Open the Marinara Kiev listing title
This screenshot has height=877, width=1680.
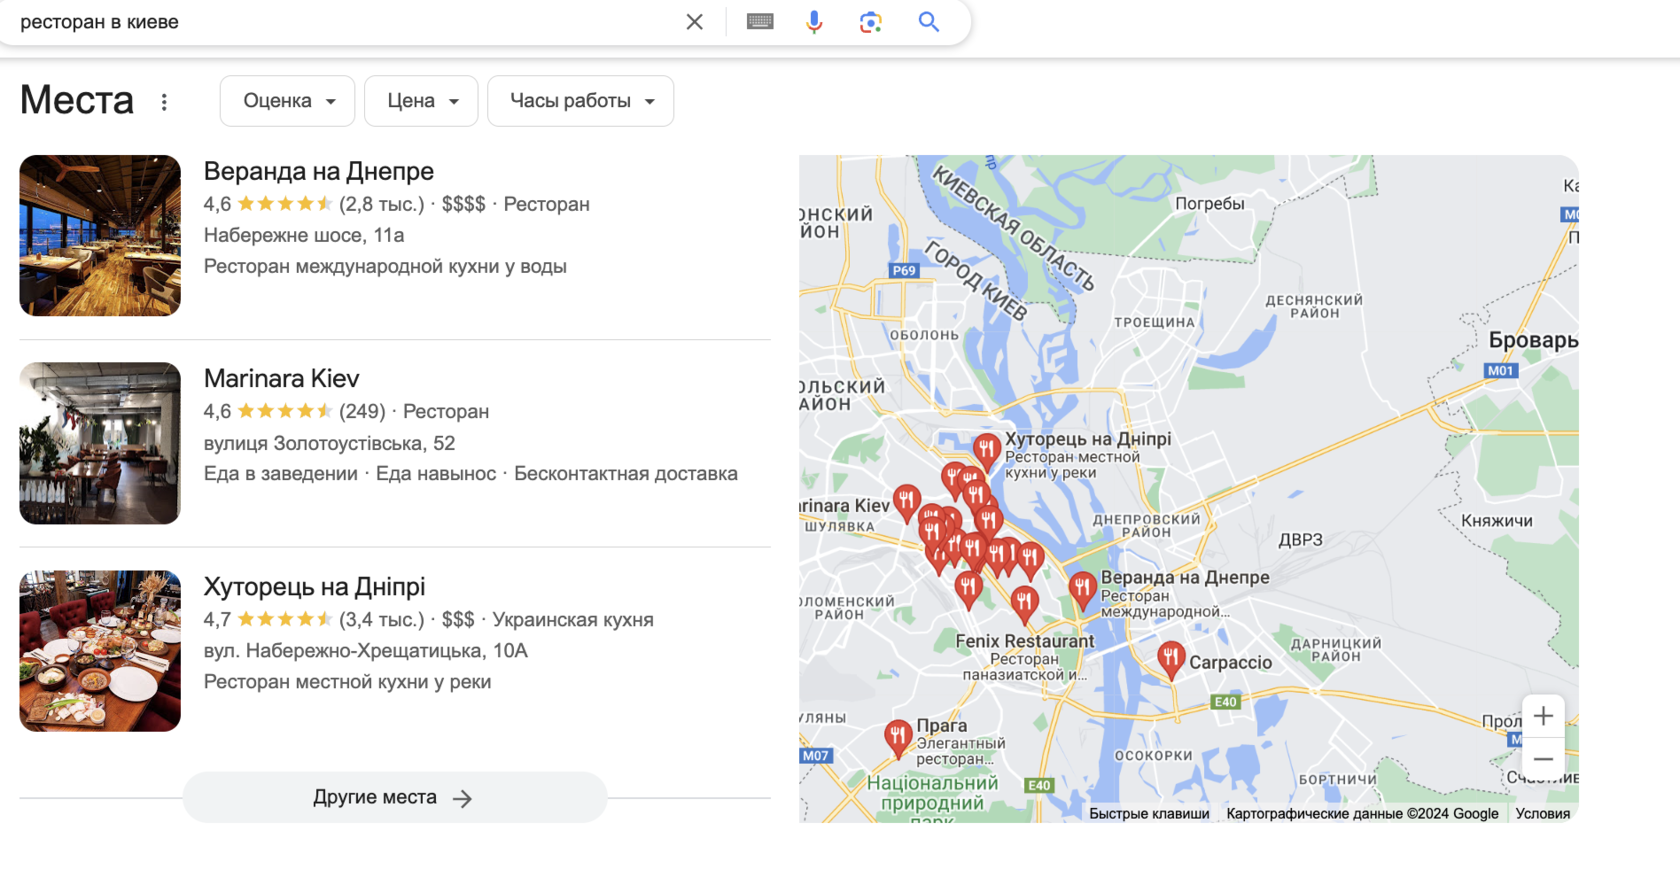281,379
